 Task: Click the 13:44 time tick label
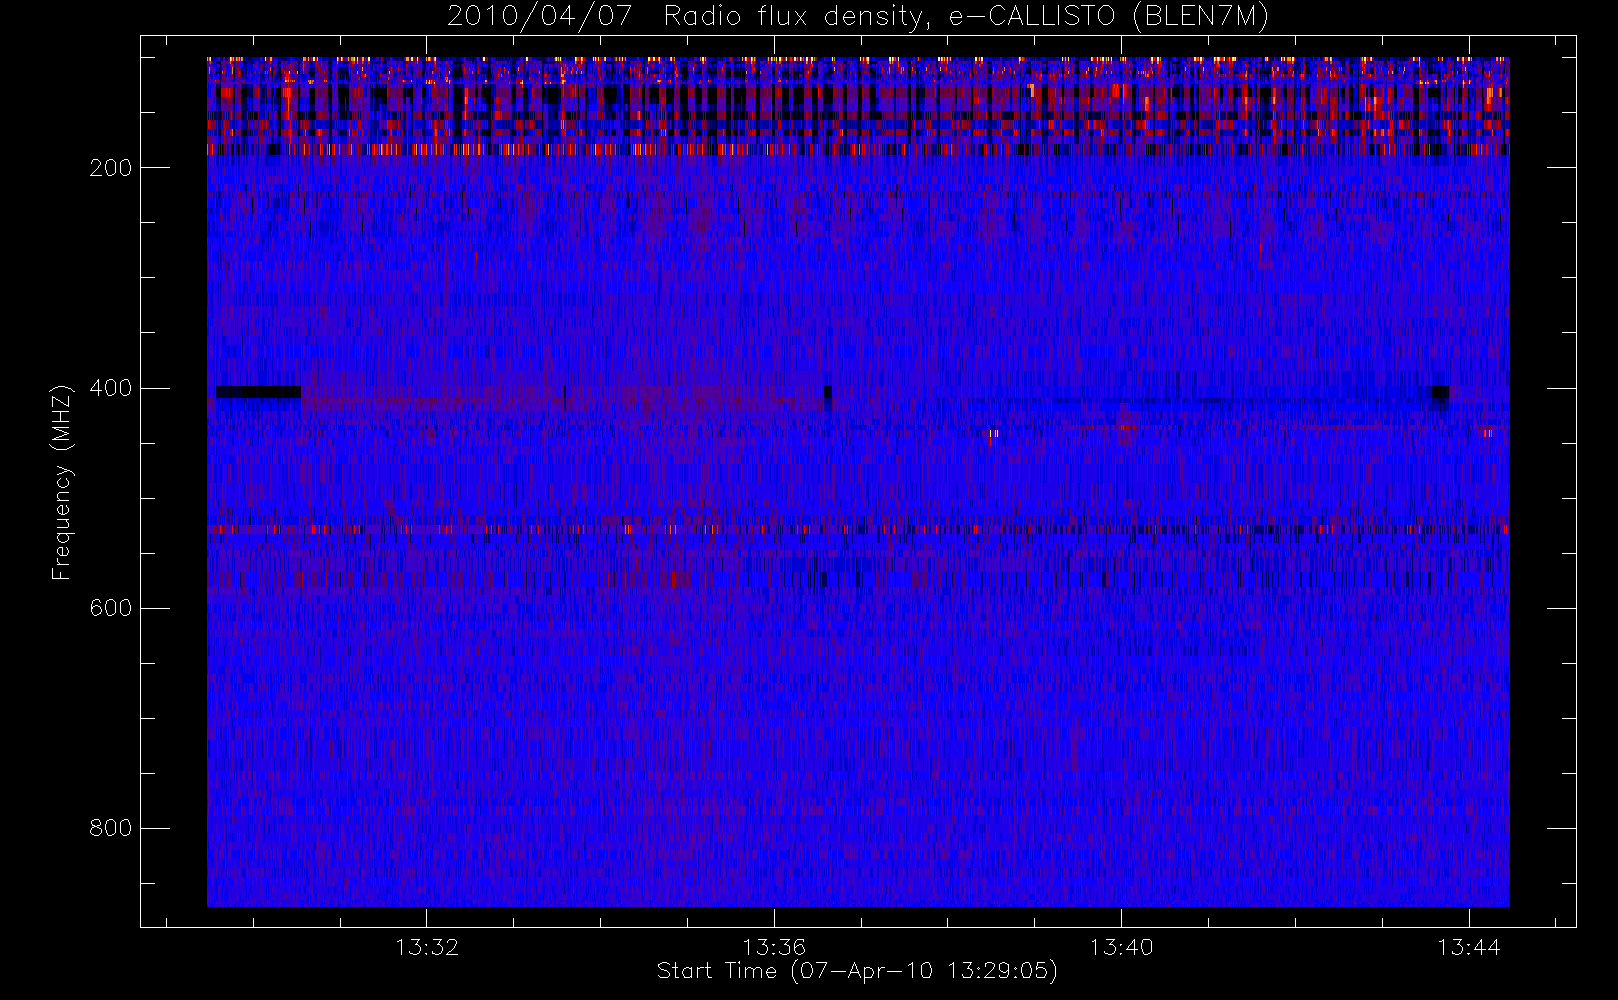(1469, 947)
